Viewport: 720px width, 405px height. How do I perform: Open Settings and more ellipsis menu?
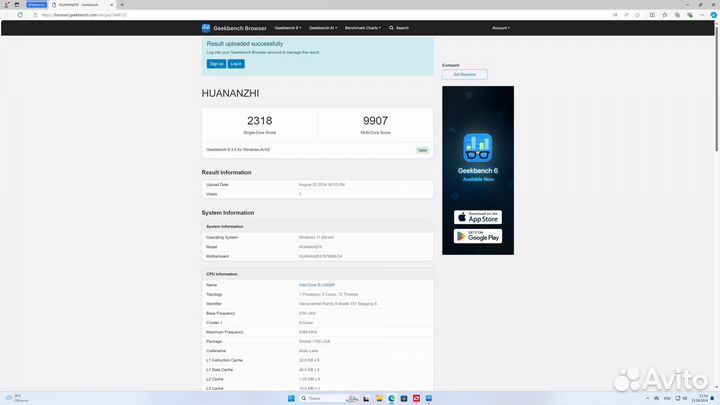click(x=702, y=15)
